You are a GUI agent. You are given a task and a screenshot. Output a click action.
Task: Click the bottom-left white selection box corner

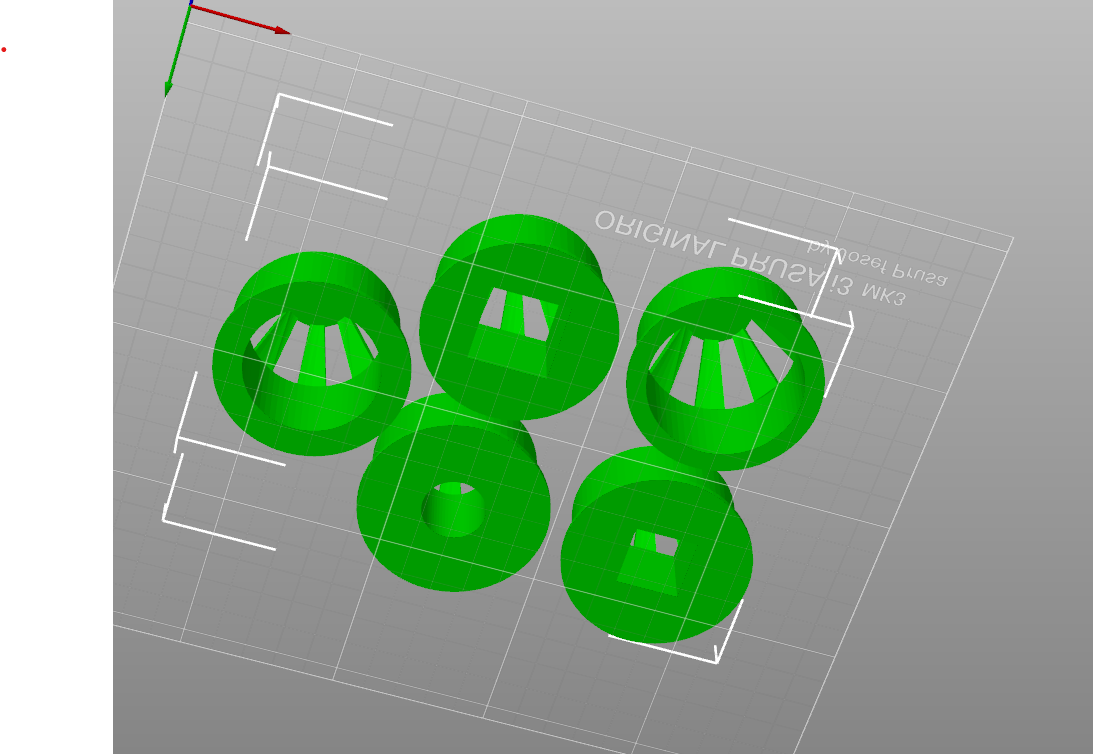(165, 518)
